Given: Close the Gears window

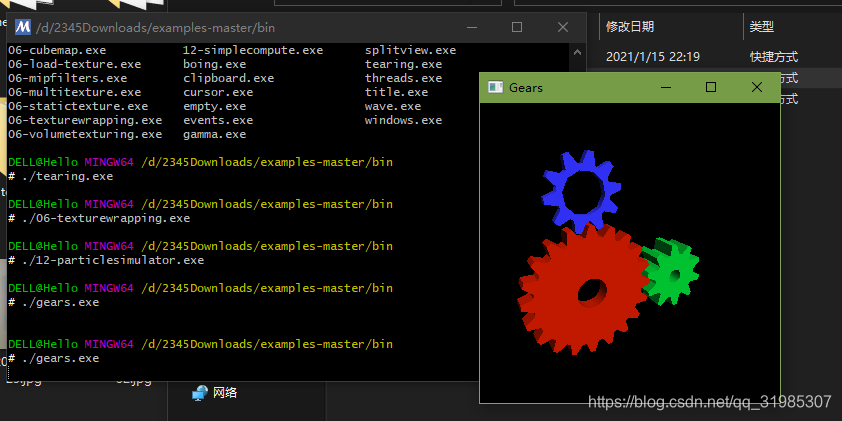Looking at the screenshot, I should pos(756,88).
